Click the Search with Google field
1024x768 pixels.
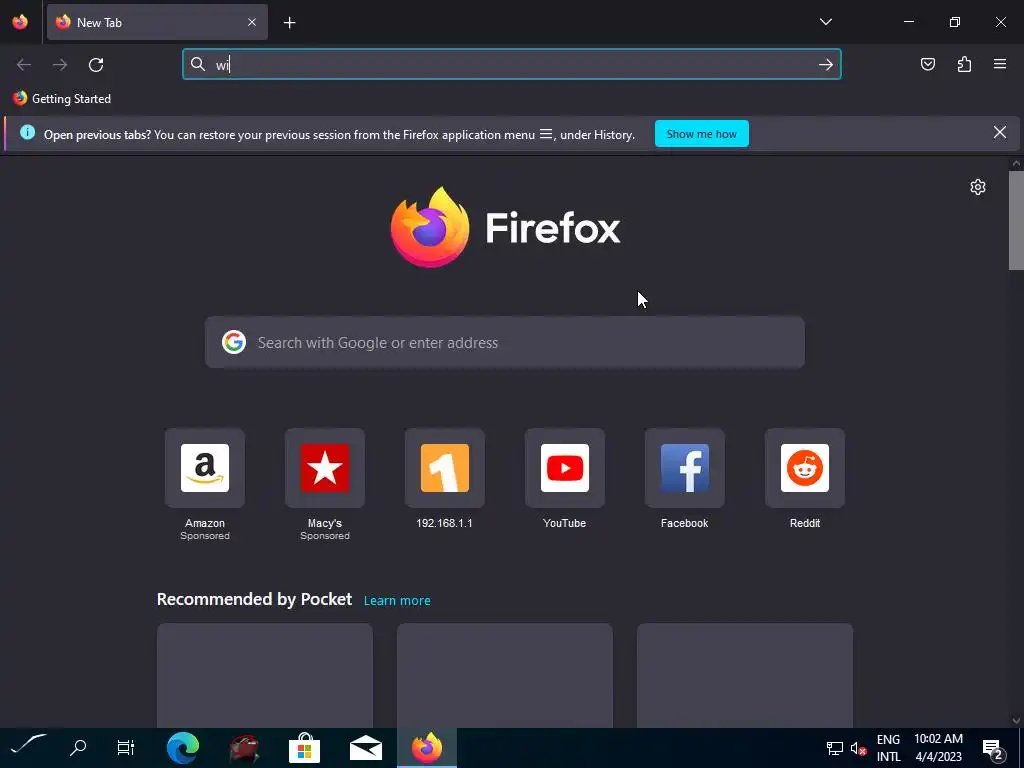505,343
